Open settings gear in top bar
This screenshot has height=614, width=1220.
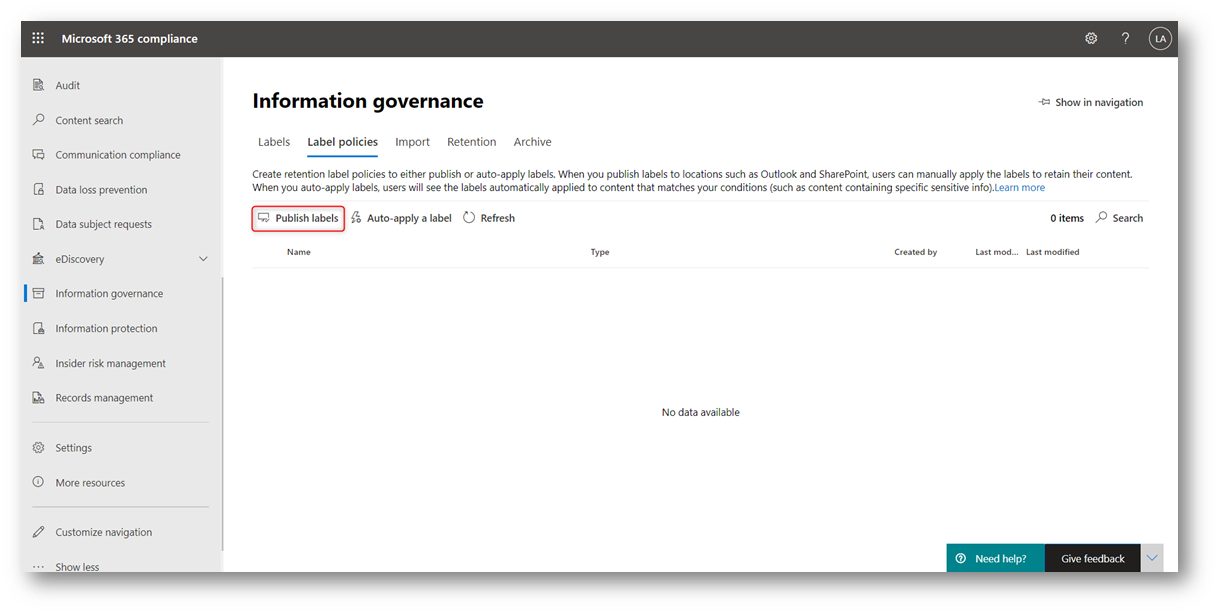(1091, 39)
